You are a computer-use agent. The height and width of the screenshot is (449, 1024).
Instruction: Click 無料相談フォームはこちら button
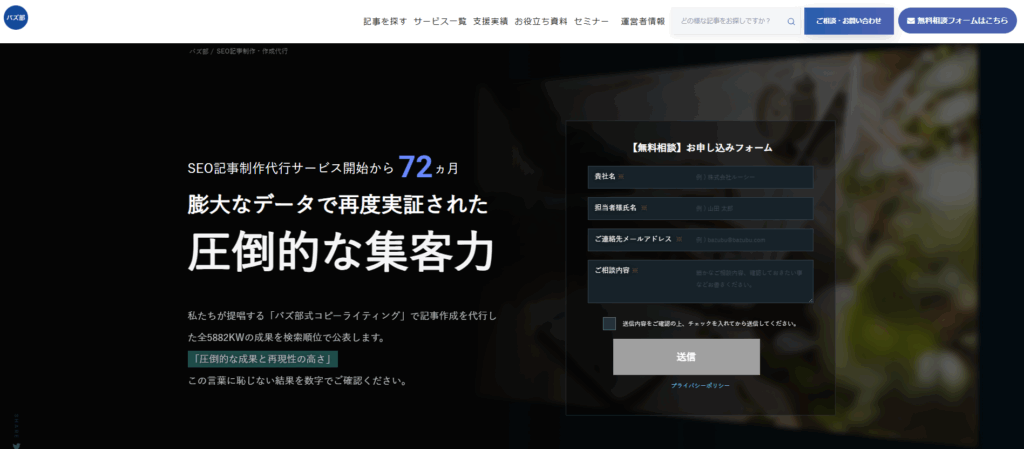click(x=957, y=21)
